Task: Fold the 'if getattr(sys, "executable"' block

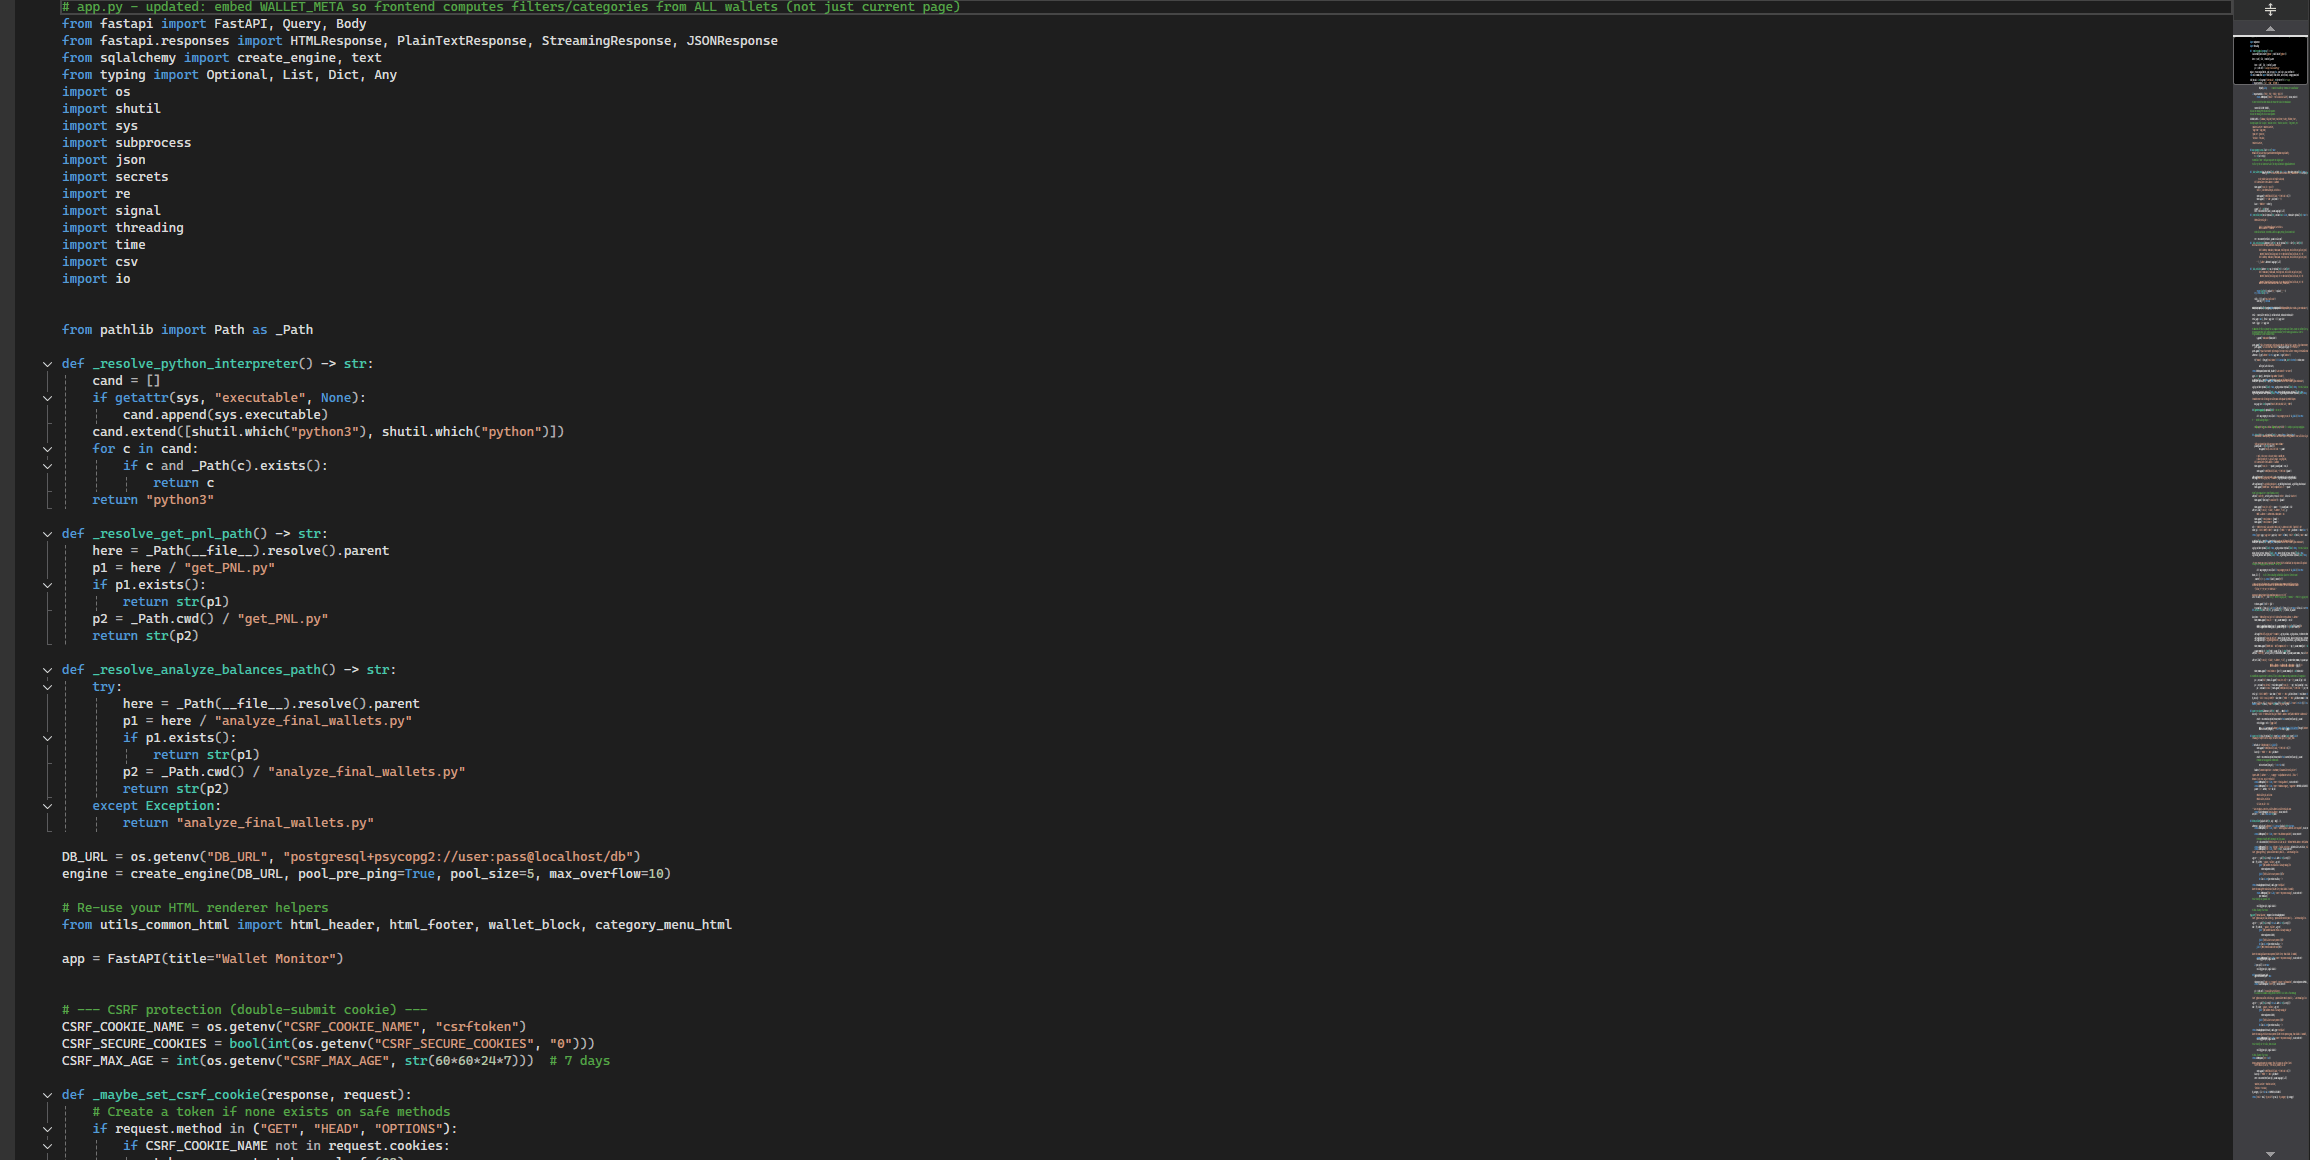Action: pyautogui.click(x=47, y=398)
